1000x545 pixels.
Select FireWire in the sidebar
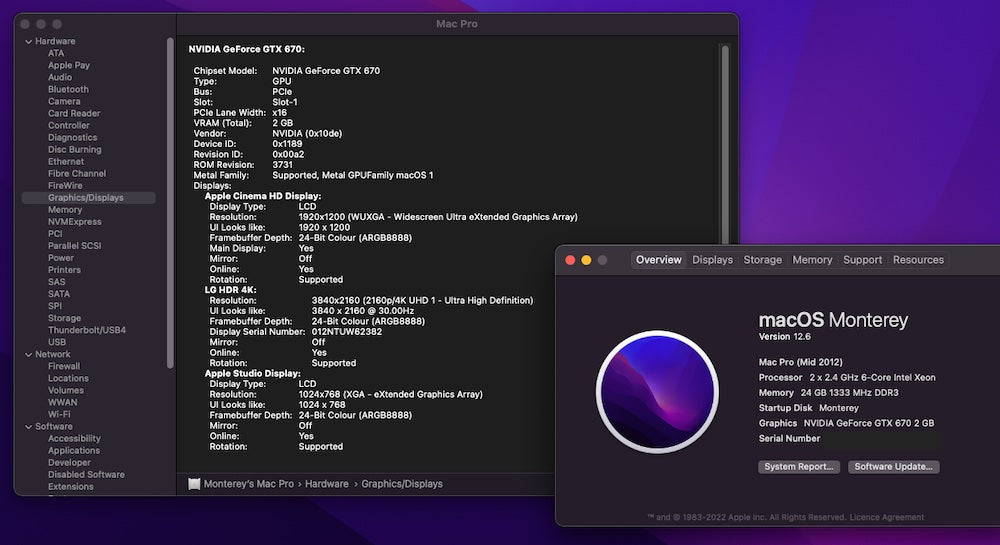point(65,185)
